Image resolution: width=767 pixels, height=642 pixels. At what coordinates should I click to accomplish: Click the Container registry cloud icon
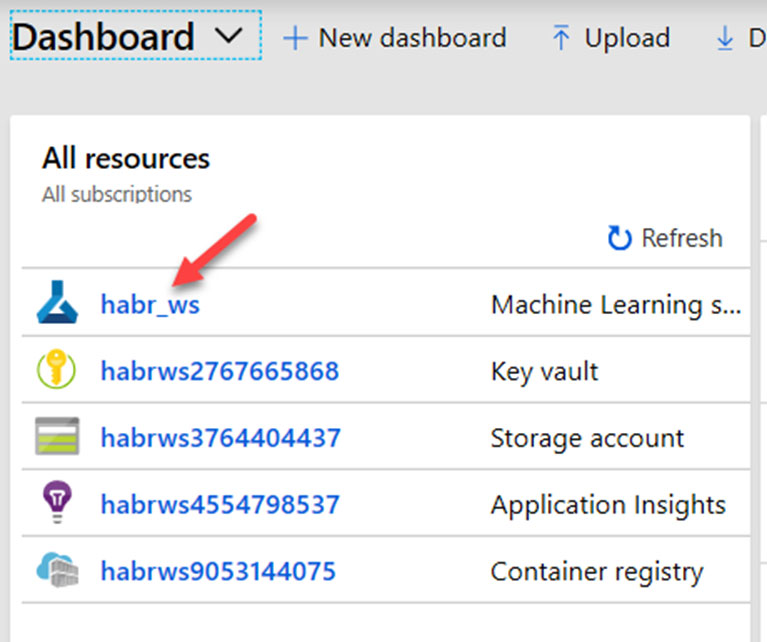pos(58,570)
